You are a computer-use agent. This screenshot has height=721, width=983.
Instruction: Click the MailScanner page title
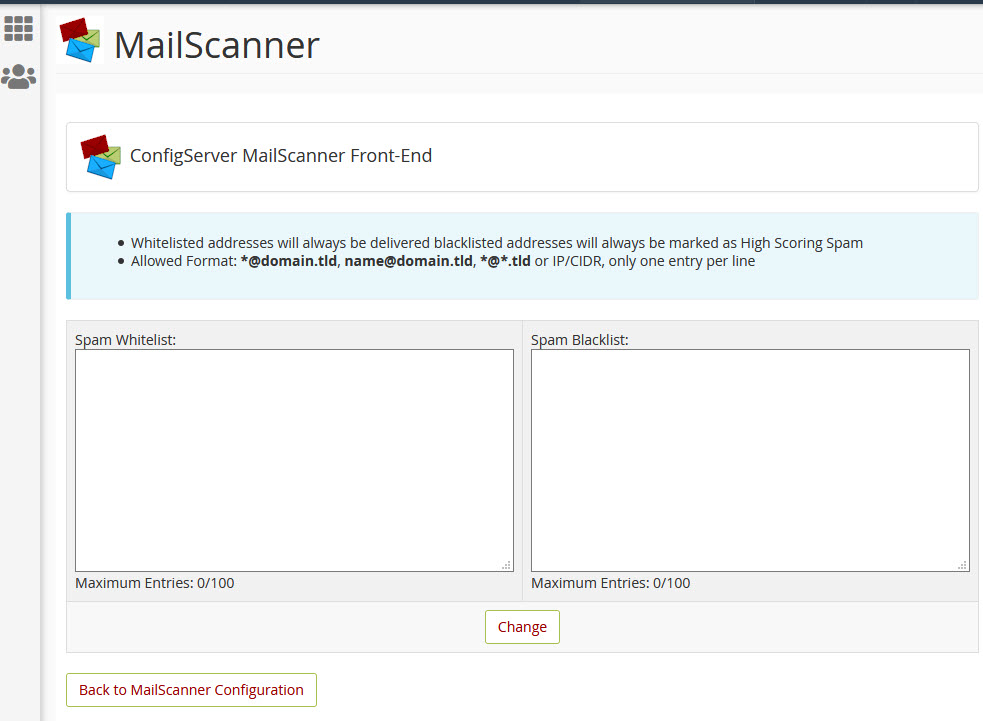(x=217, y=45)
